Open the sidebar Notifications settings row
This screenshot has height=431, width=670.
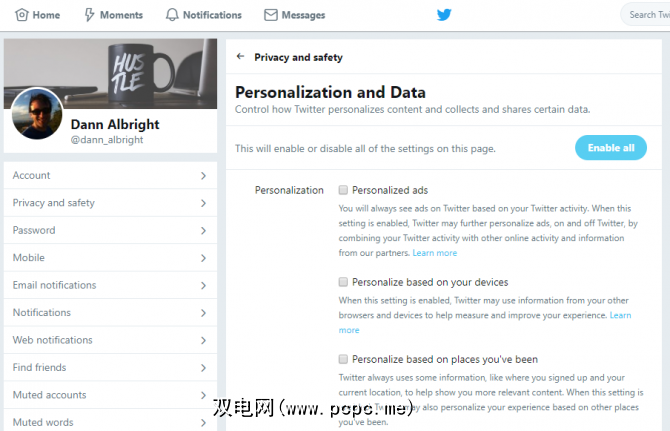tap(110, 312)
